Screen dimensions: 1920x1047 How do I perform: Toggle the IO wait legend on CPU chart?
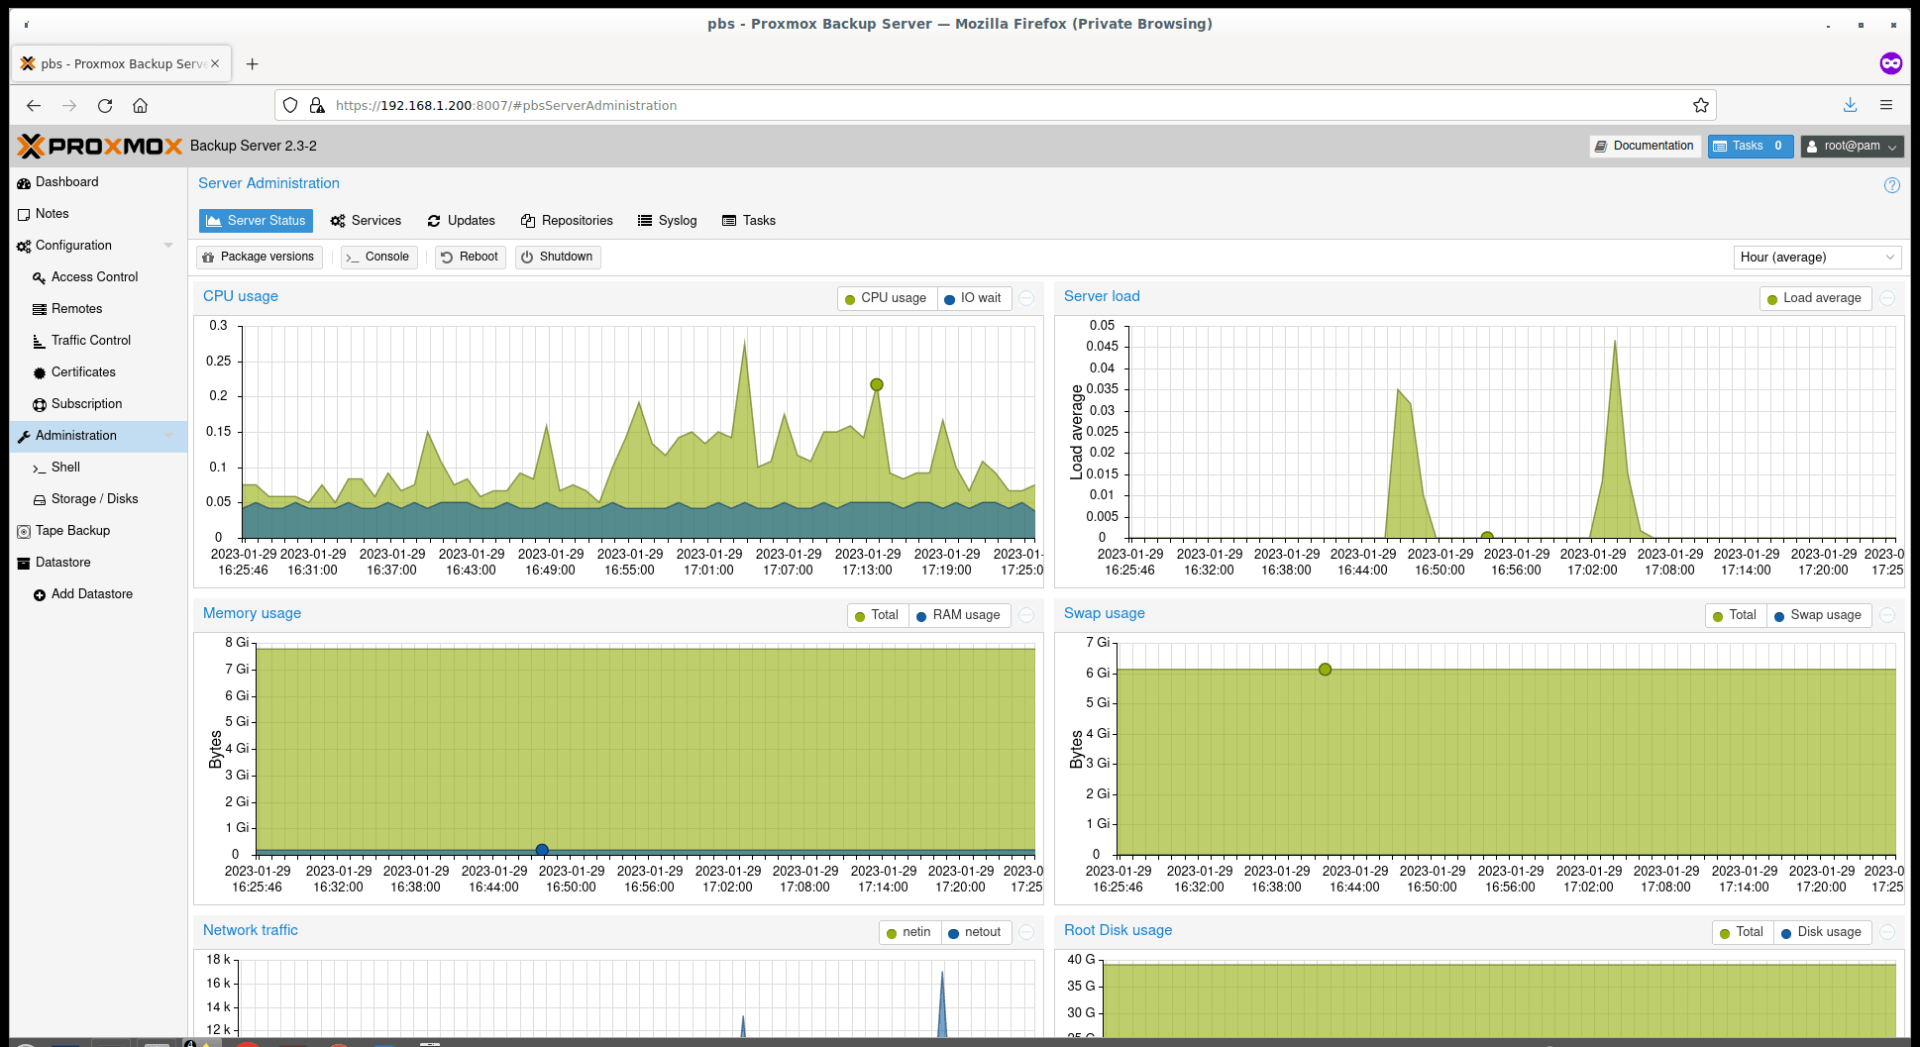click(x=973, y=297)
